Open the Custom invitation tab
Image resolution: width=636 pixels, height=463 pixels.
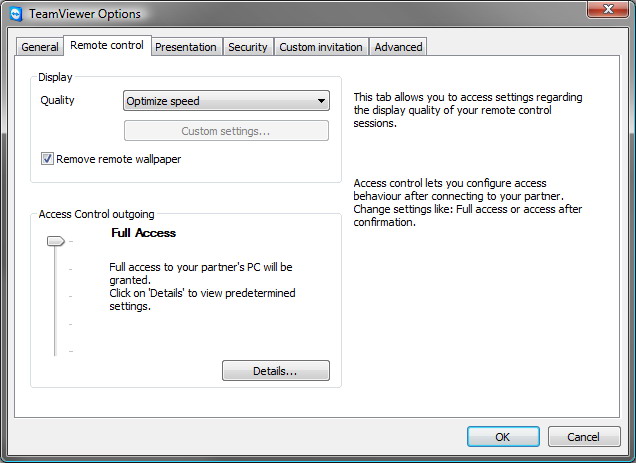click(321, 47)
